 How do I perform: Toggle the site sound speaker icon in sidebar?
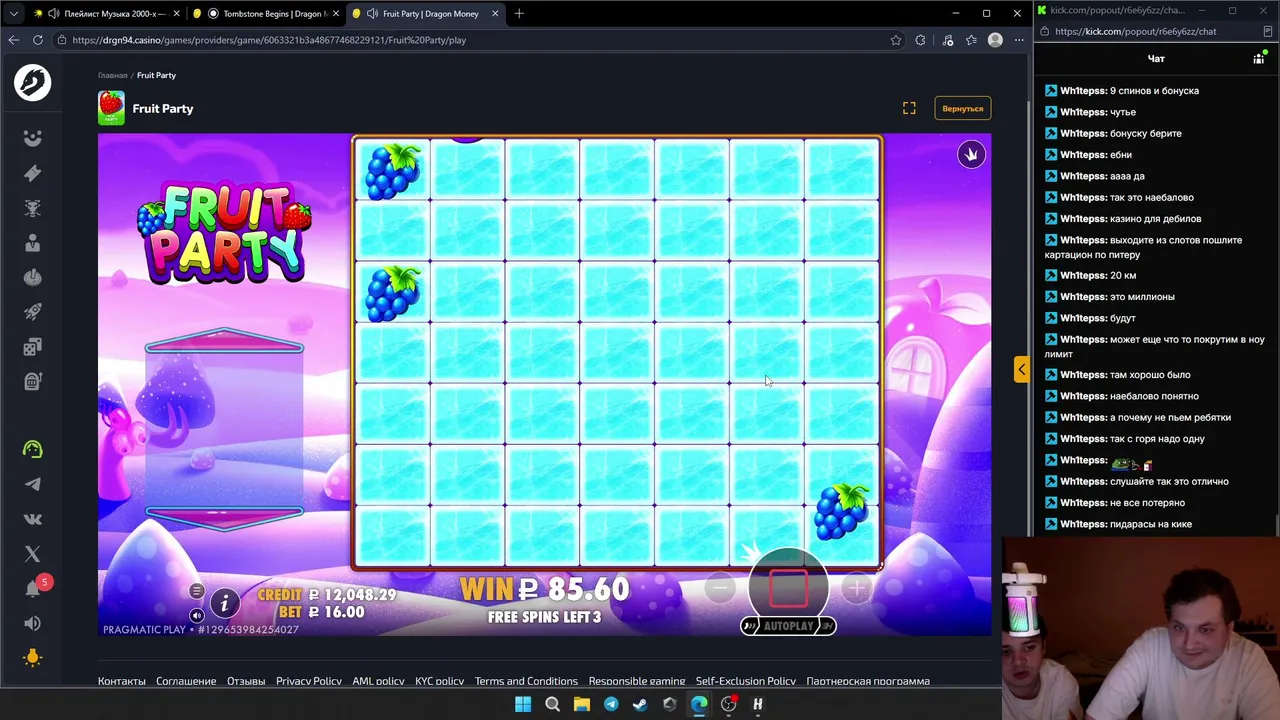(32, 623)
